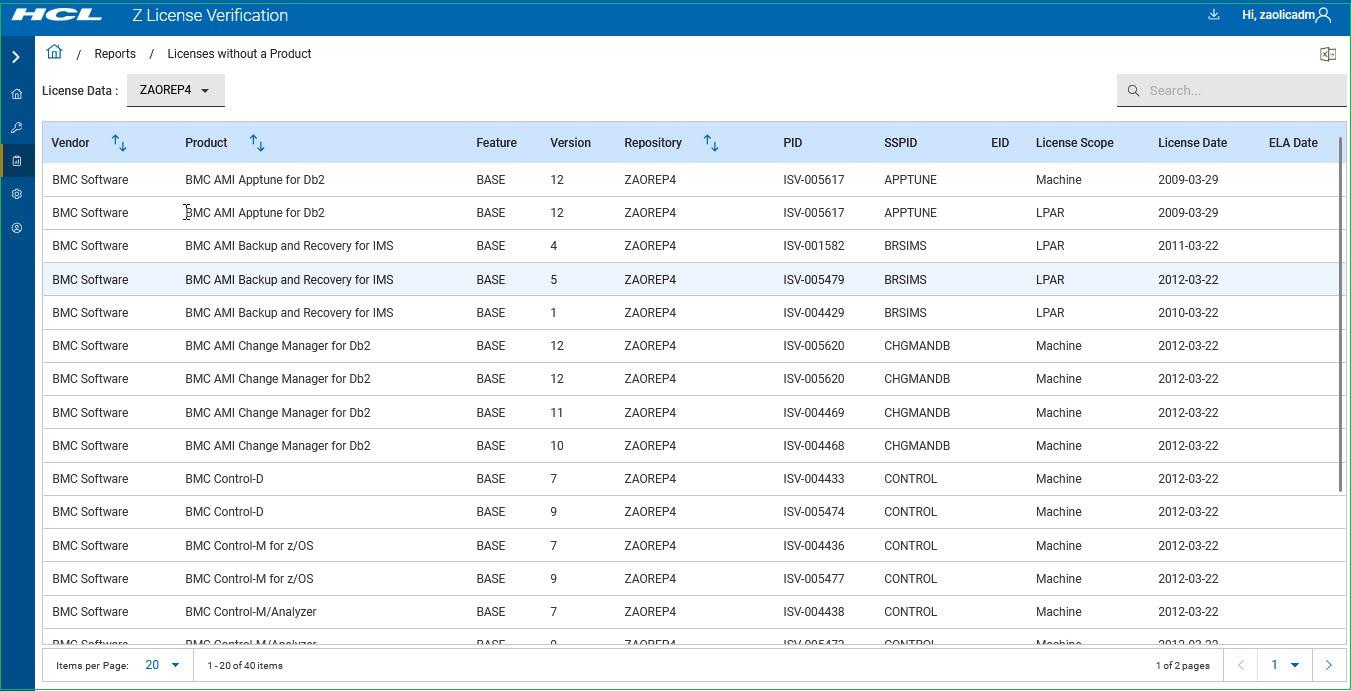Go to the next page of results

1328,665
